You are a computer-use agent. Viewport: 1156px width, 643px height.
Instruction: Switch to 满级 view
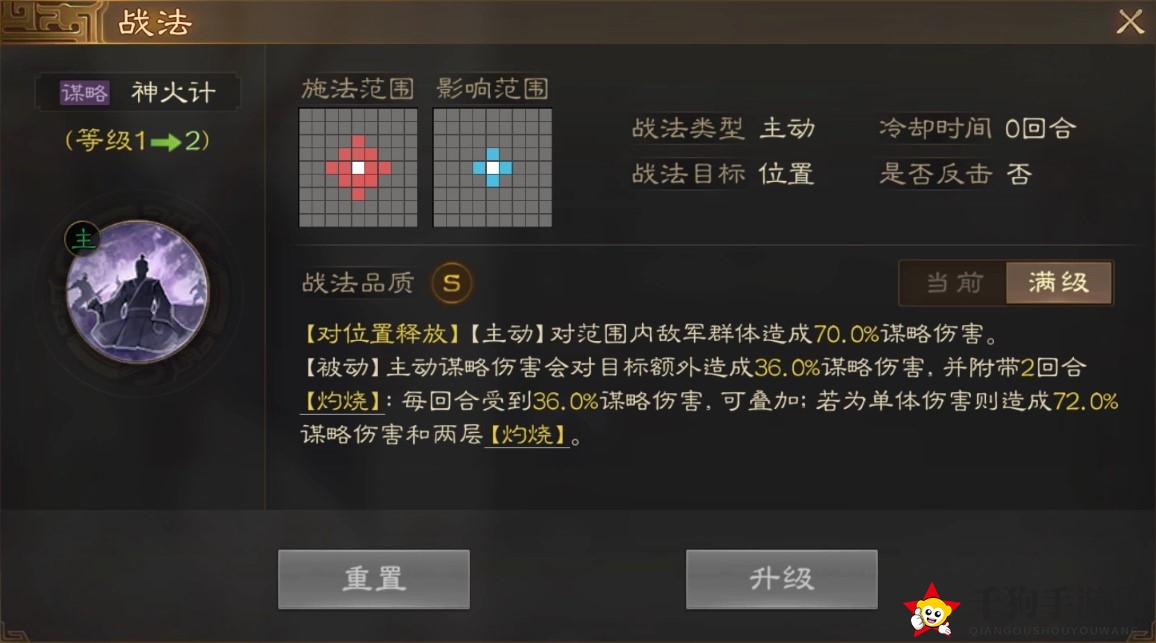pyautogui.click(x=1059, y=282)
